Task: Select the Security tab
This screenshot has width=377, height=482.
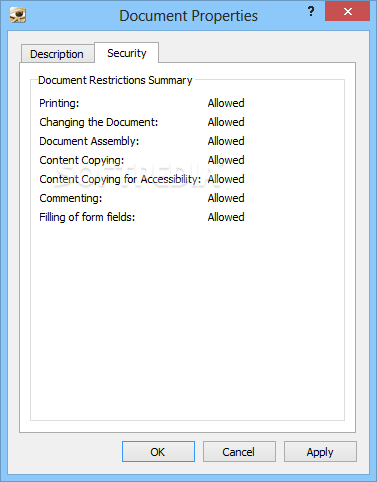Action: click(127, 53)
